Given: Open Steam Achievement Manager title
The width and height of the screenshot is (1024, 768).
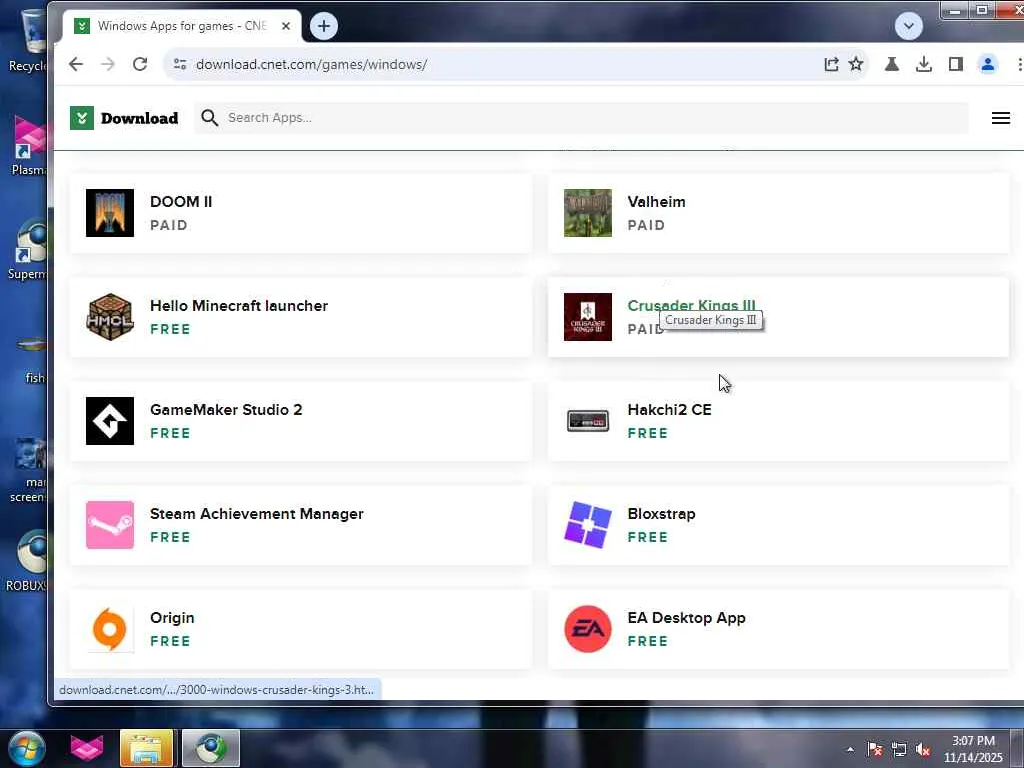Looking at the screenshot, I should 257,514.
